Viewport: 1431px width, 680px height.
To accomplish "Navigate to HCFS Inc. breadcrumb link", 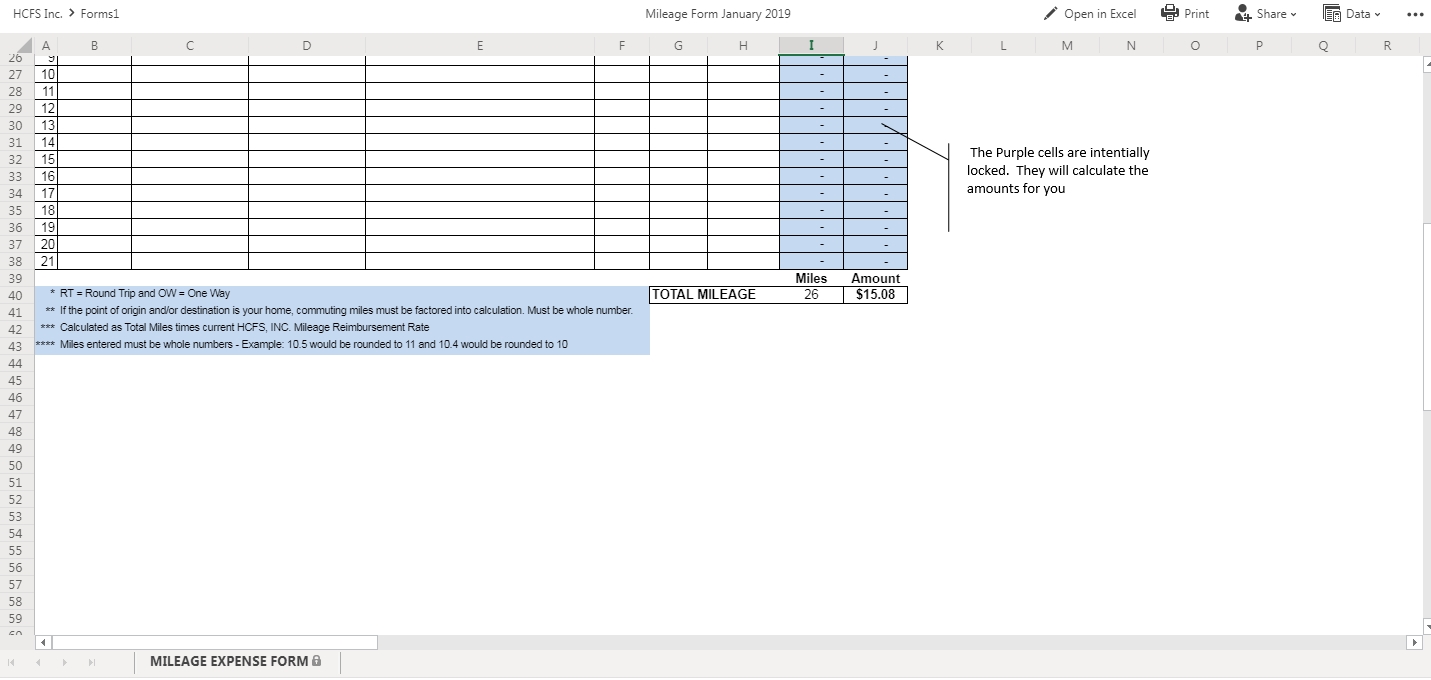I will (x=35, y=14).
